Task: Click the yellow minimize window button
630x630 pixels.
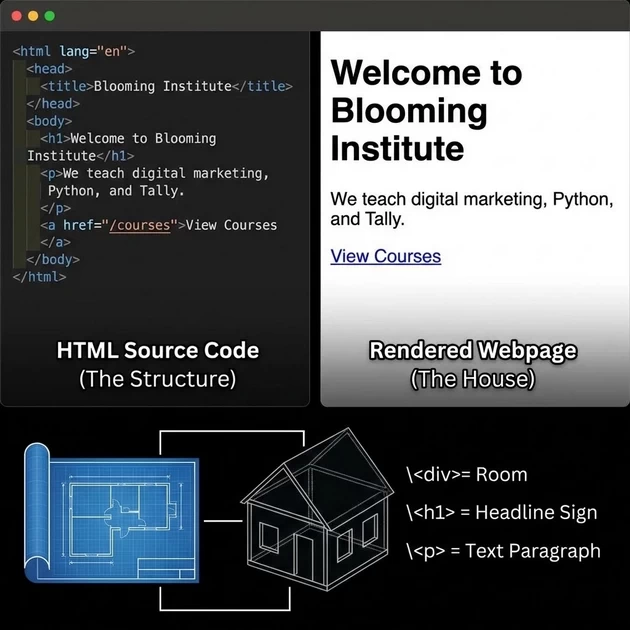Action: point(33,16)
